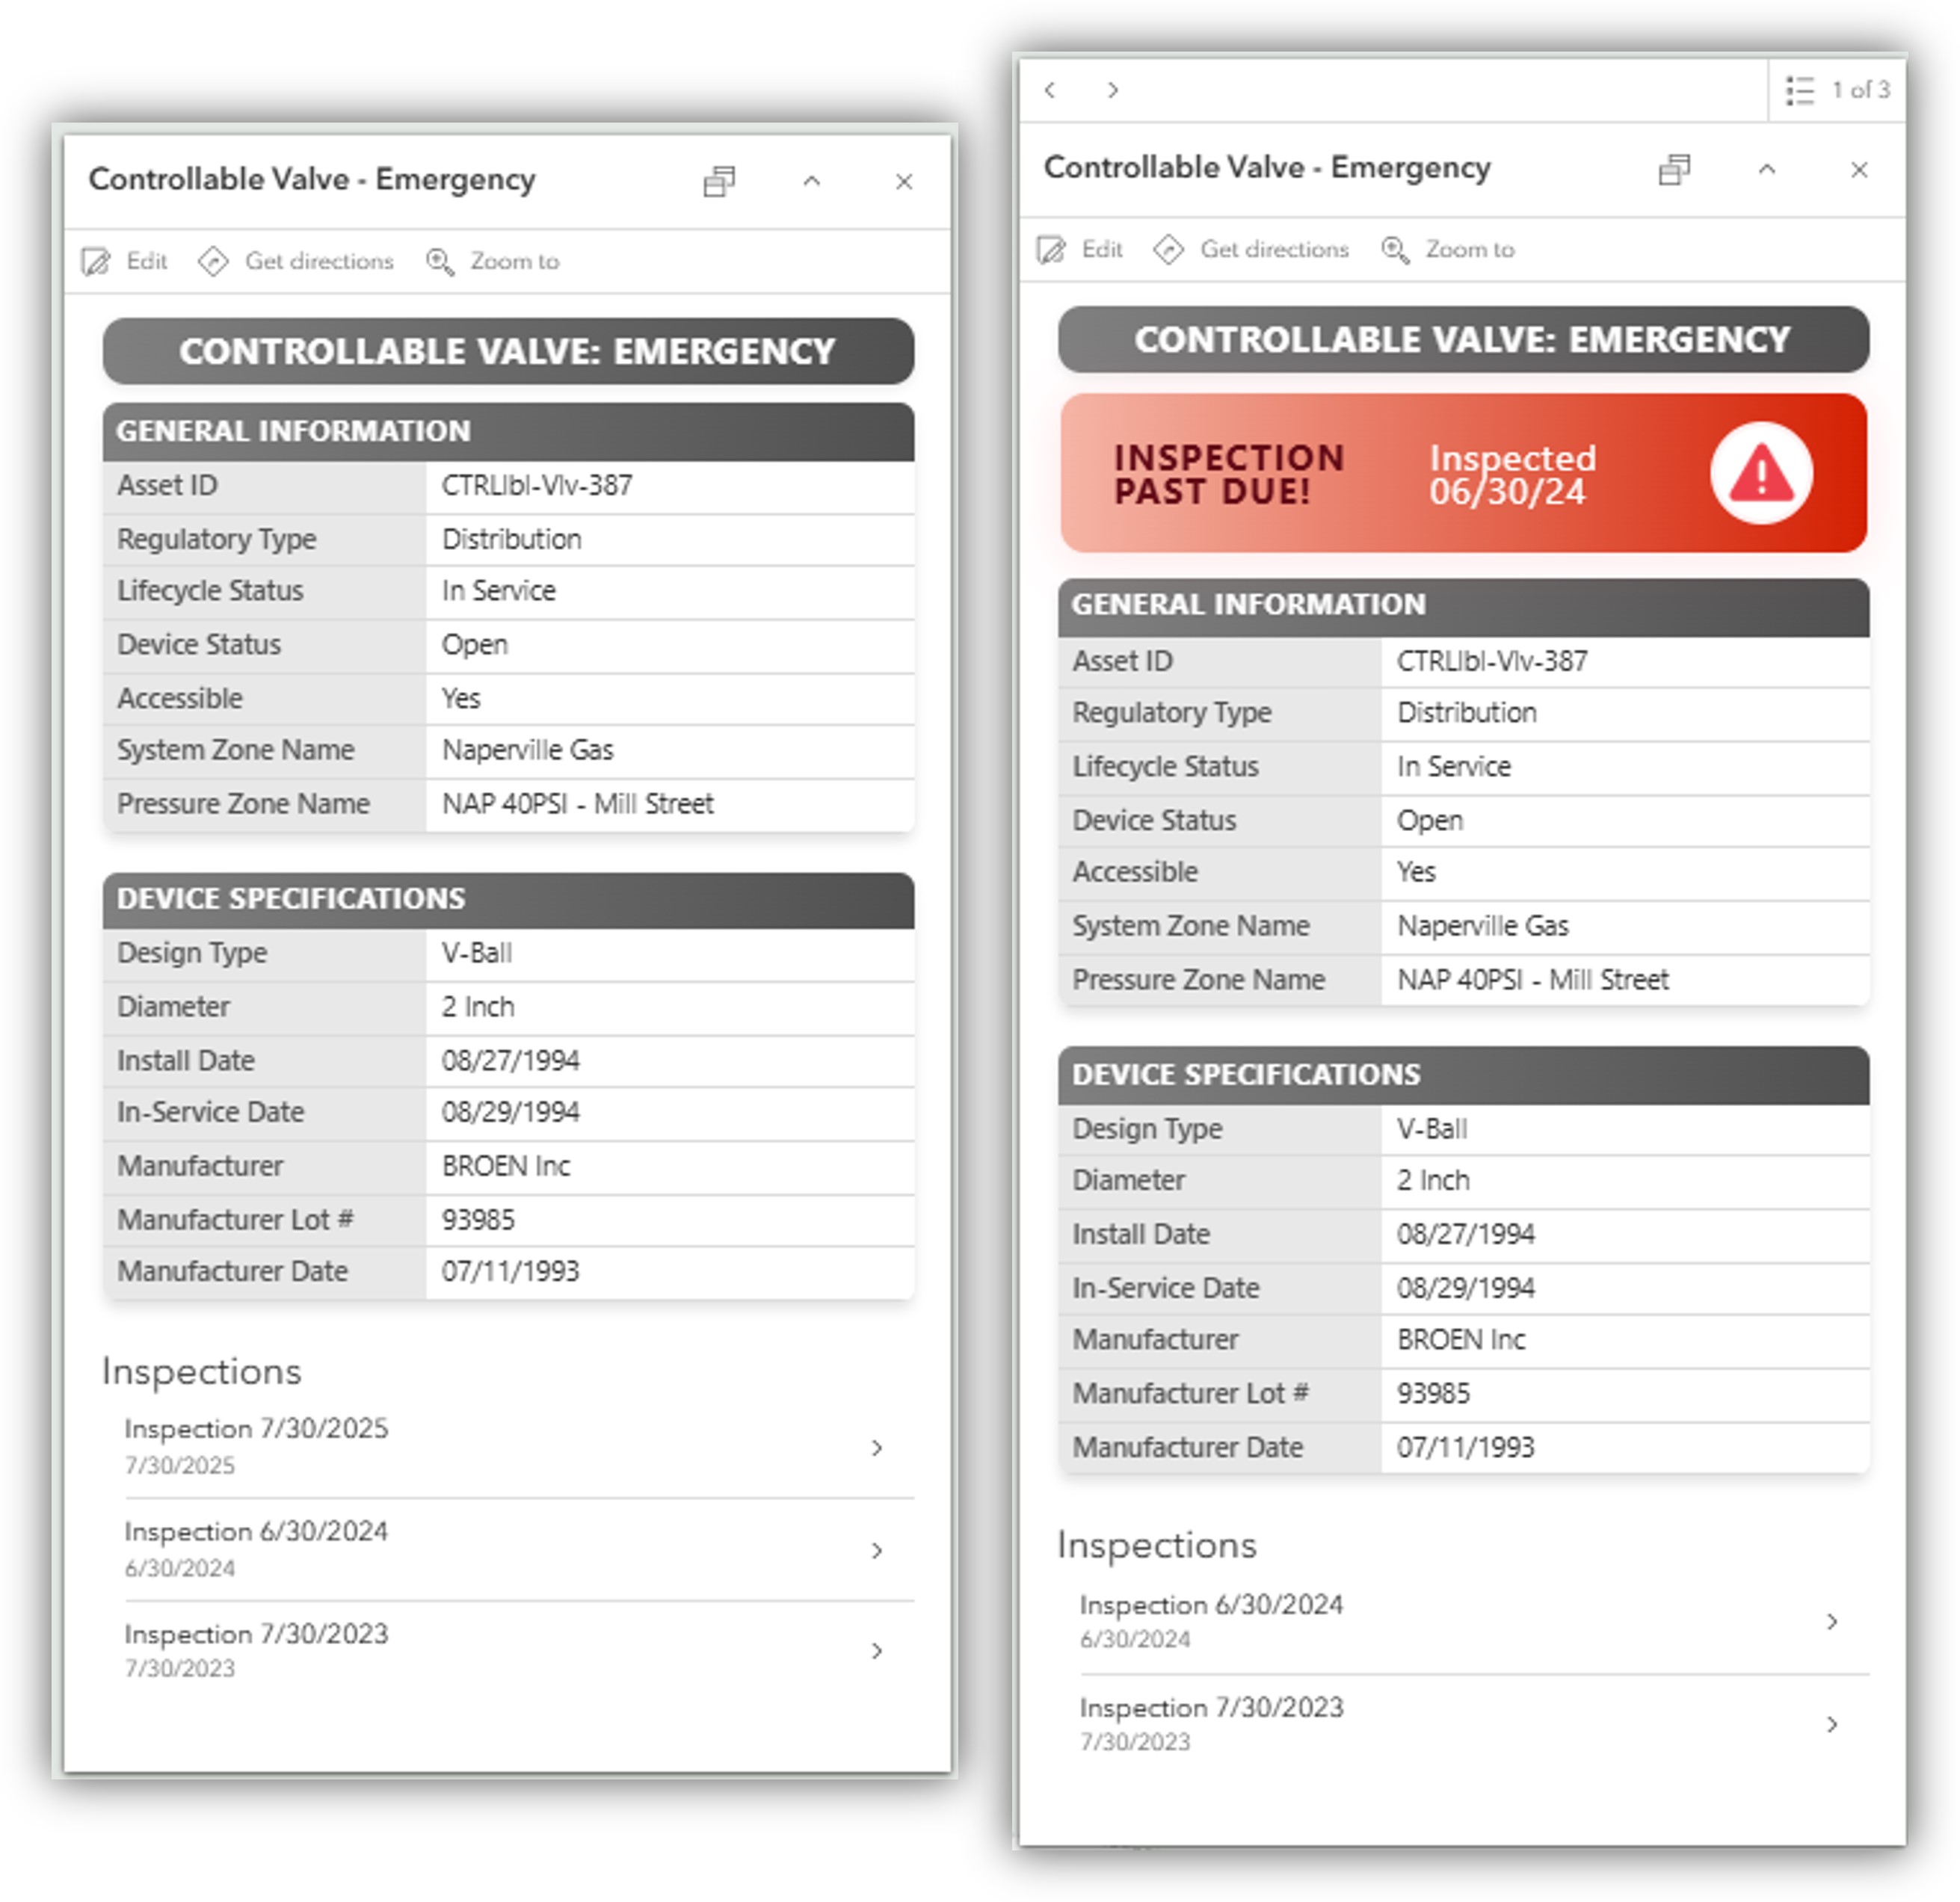Click Asset ID value CTRLlbl-Vlv-387 in left popup

pyautogui.click(x=537, y=486)
